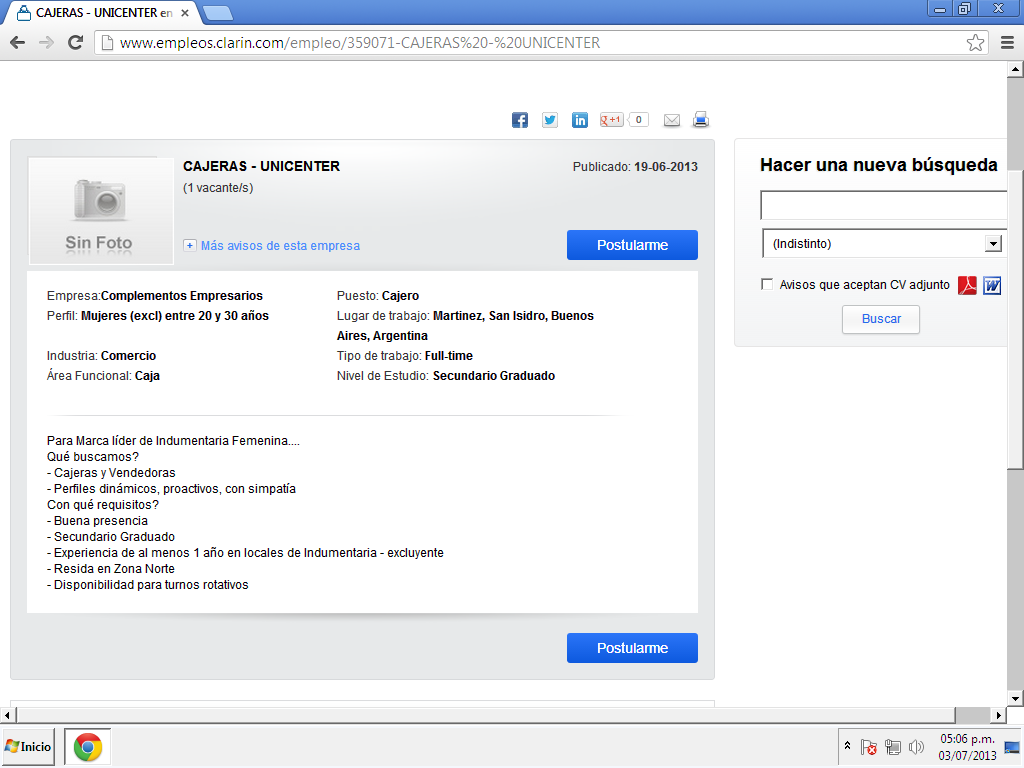Click horizontal scrollbar left arrow

[x=7, y=715]
